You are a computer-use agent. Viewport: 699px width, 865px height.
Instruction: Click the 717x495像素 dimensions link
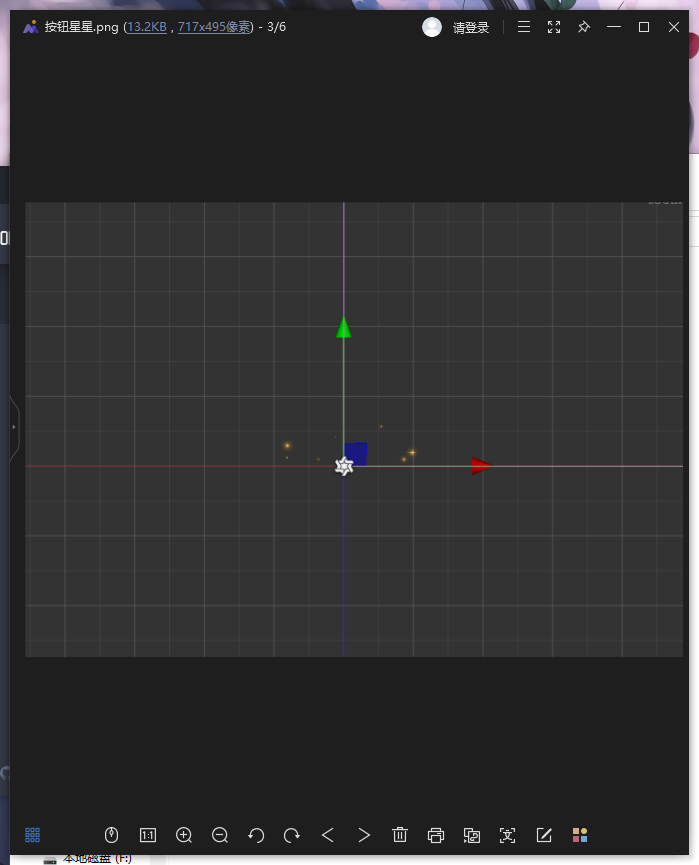[x=214, y=27]
